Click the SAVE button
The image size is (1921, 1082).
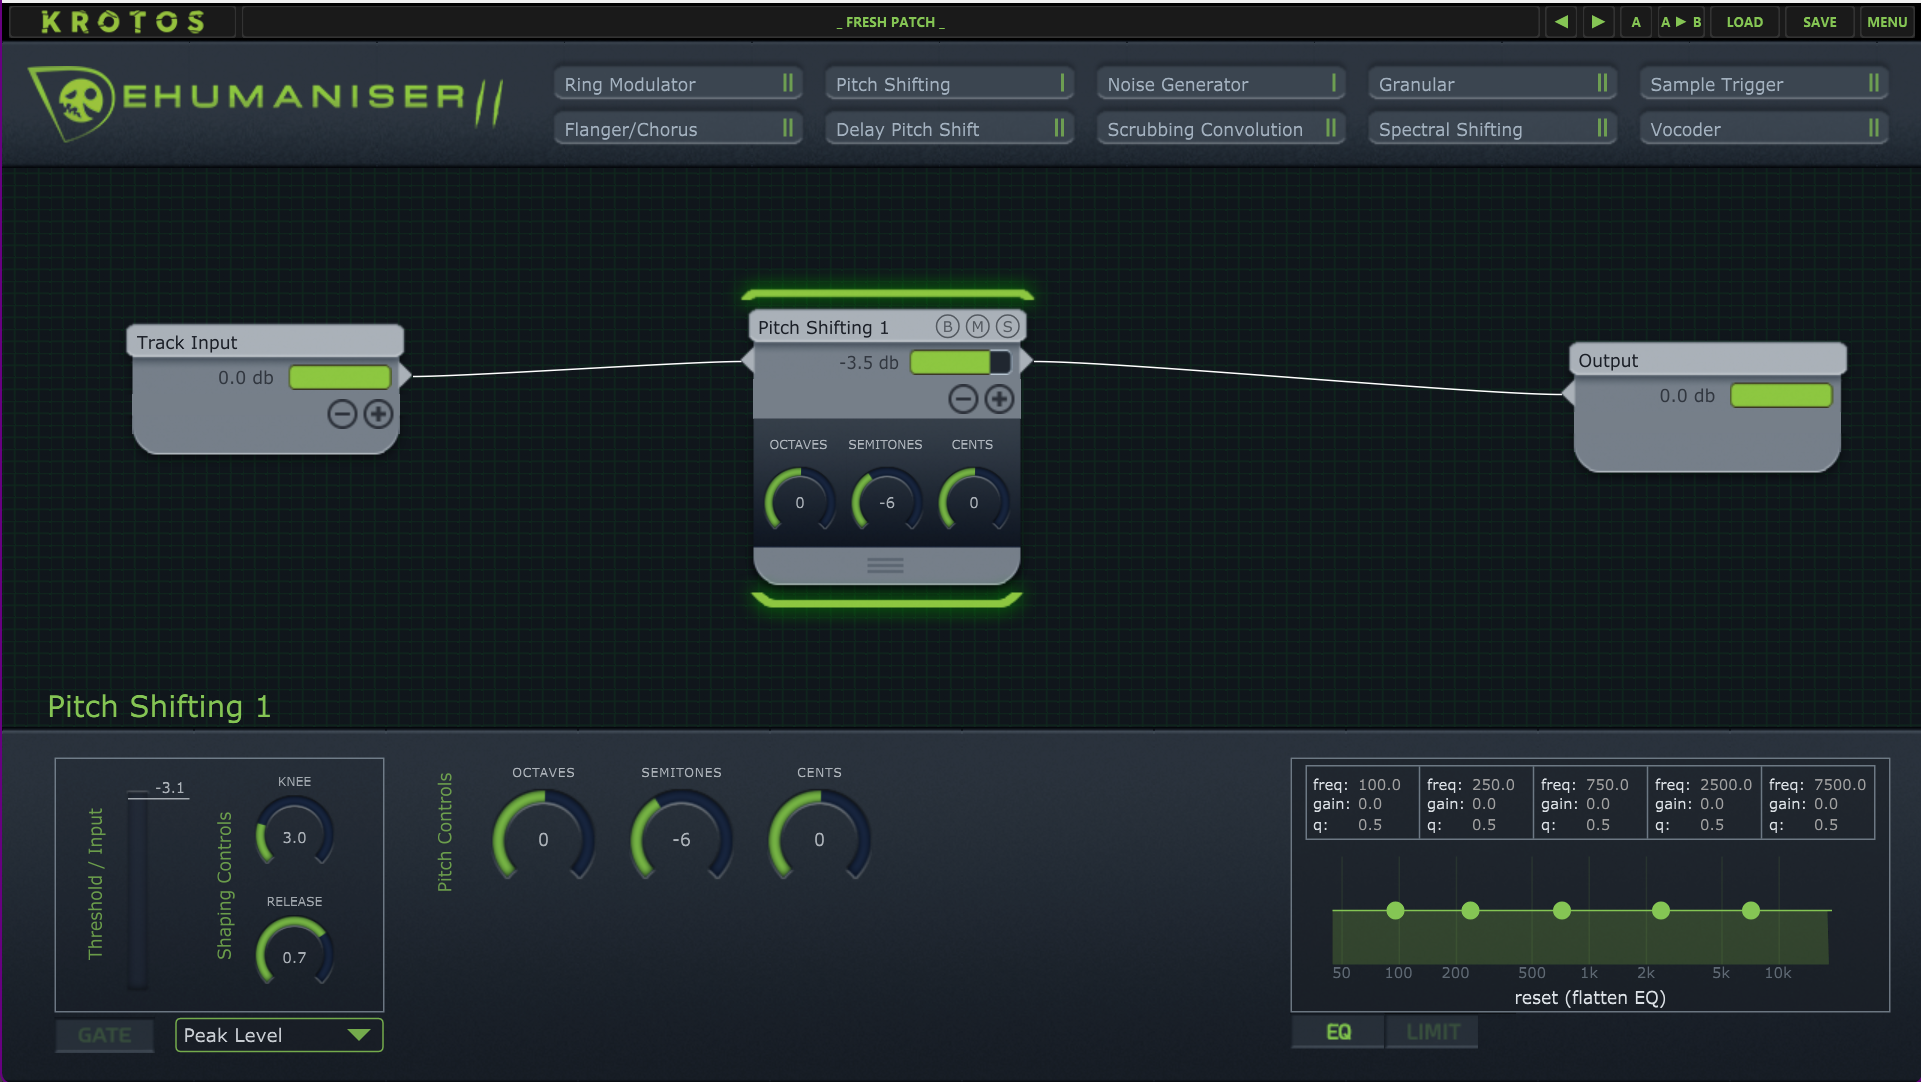point(1819,21)
